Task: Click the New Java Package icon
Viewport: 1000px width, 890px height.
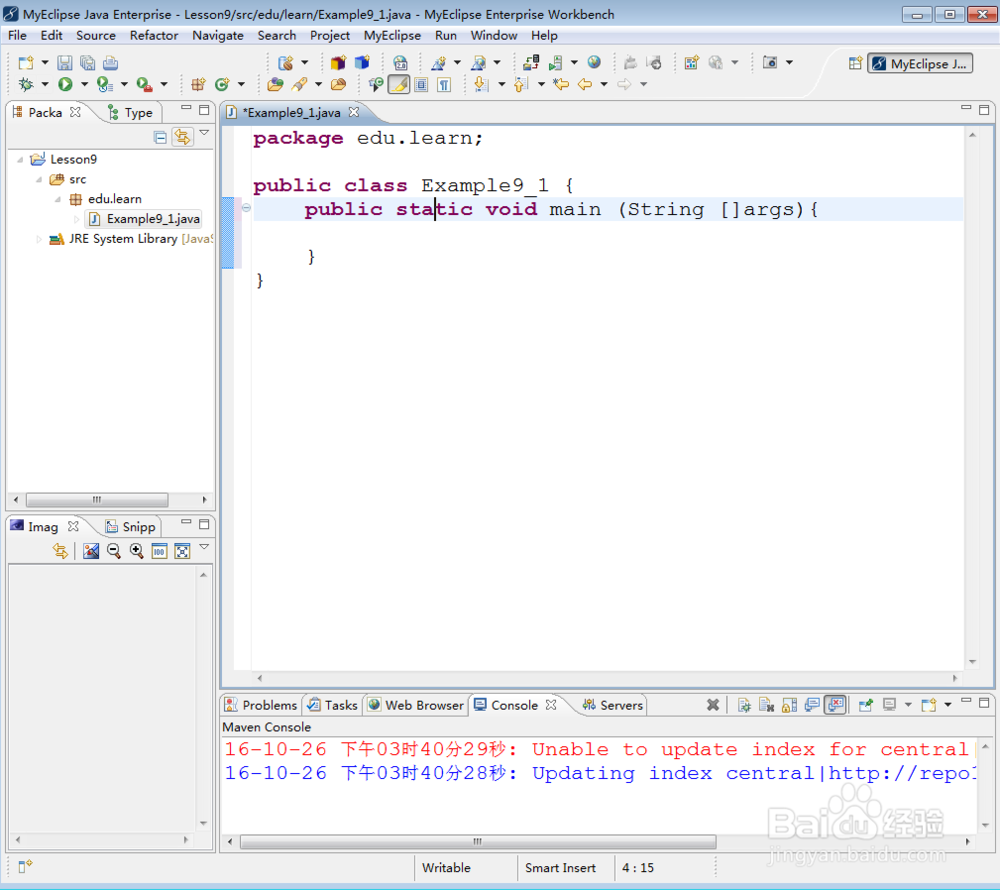Action: 198,84
